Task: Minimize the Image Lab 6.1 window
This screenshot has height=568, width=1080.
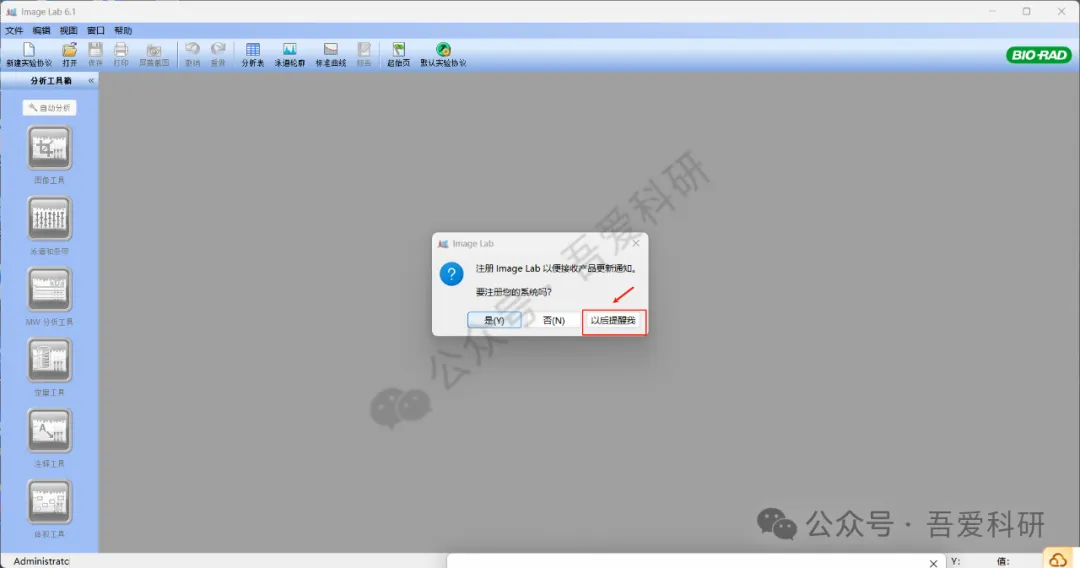Action: [x=993, y=11]
